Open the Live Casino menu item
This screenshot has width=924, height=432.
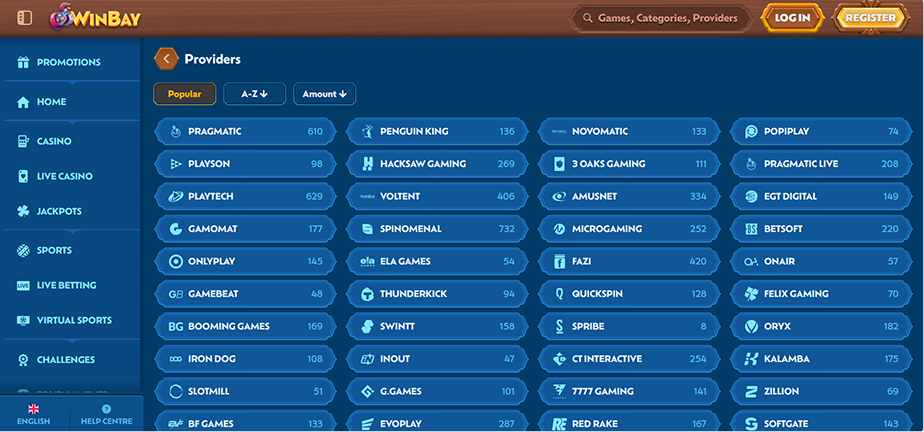coord(71,176)
